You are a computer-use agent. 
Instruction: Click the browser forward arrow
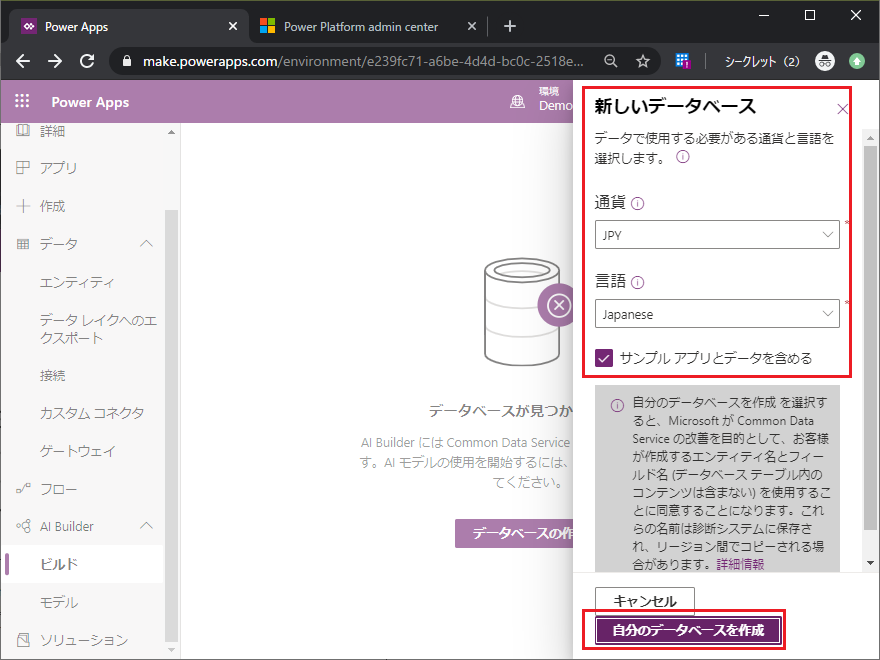pos(55,61)
